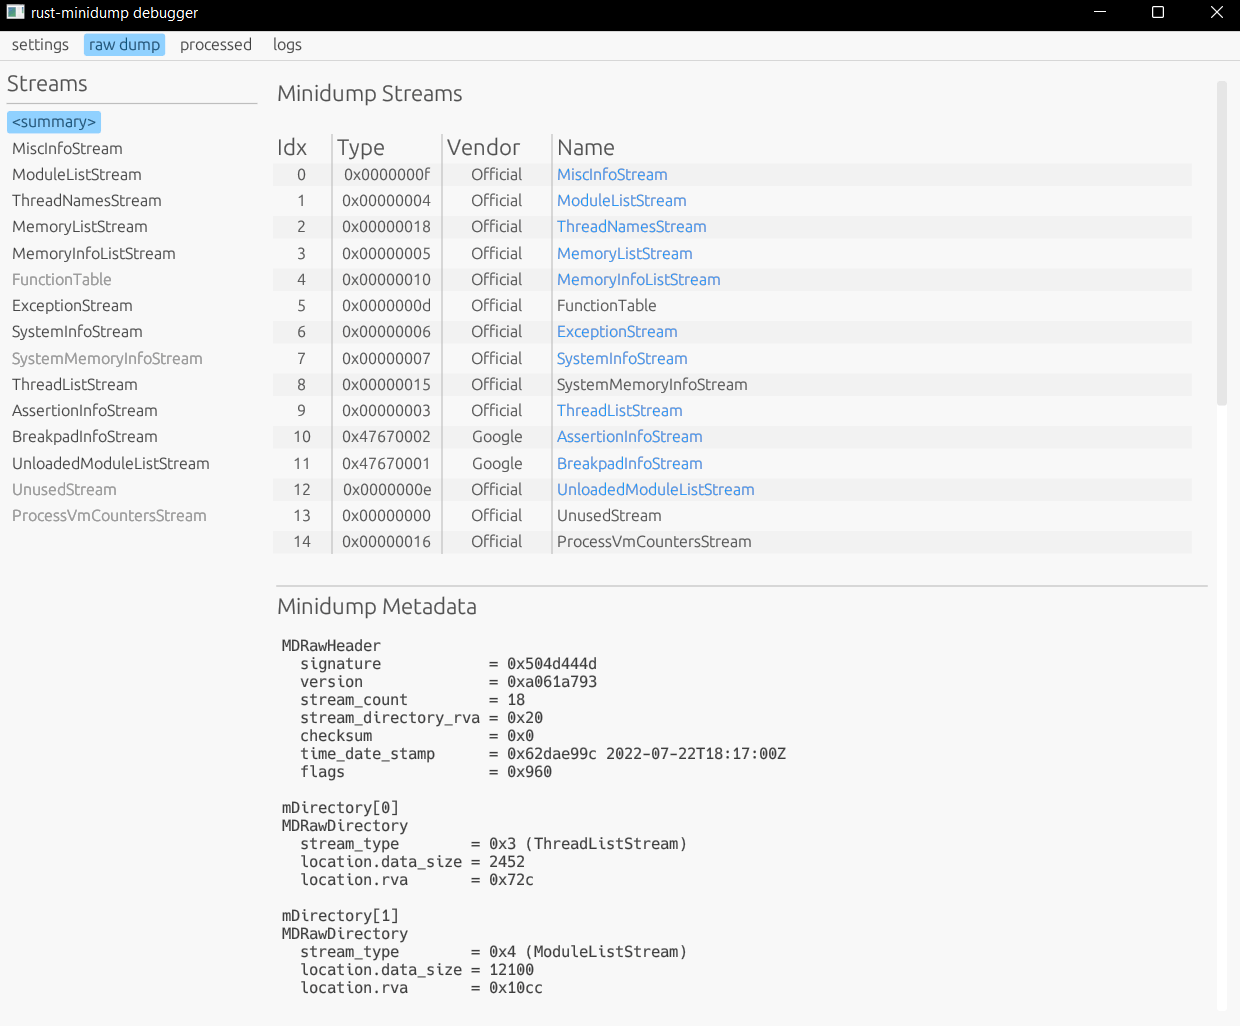Click the Vendor column header
This screenshot has height=1026, width=1240.
click(484, 147)
